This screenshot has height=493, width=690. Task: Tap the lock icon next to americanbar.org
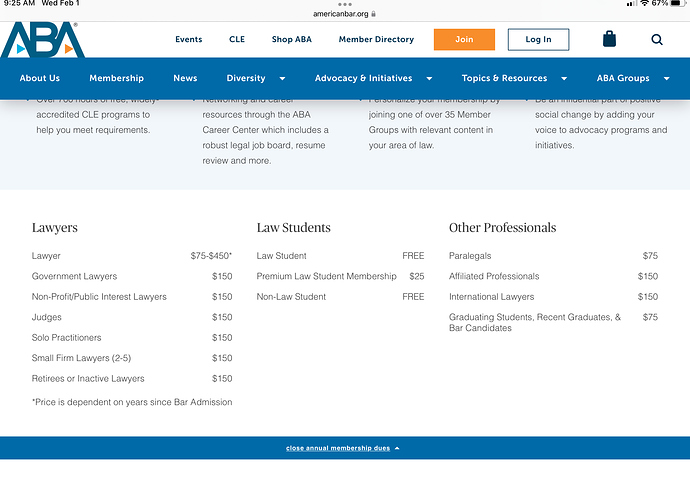pyautogui.click(x=374, y=14)
